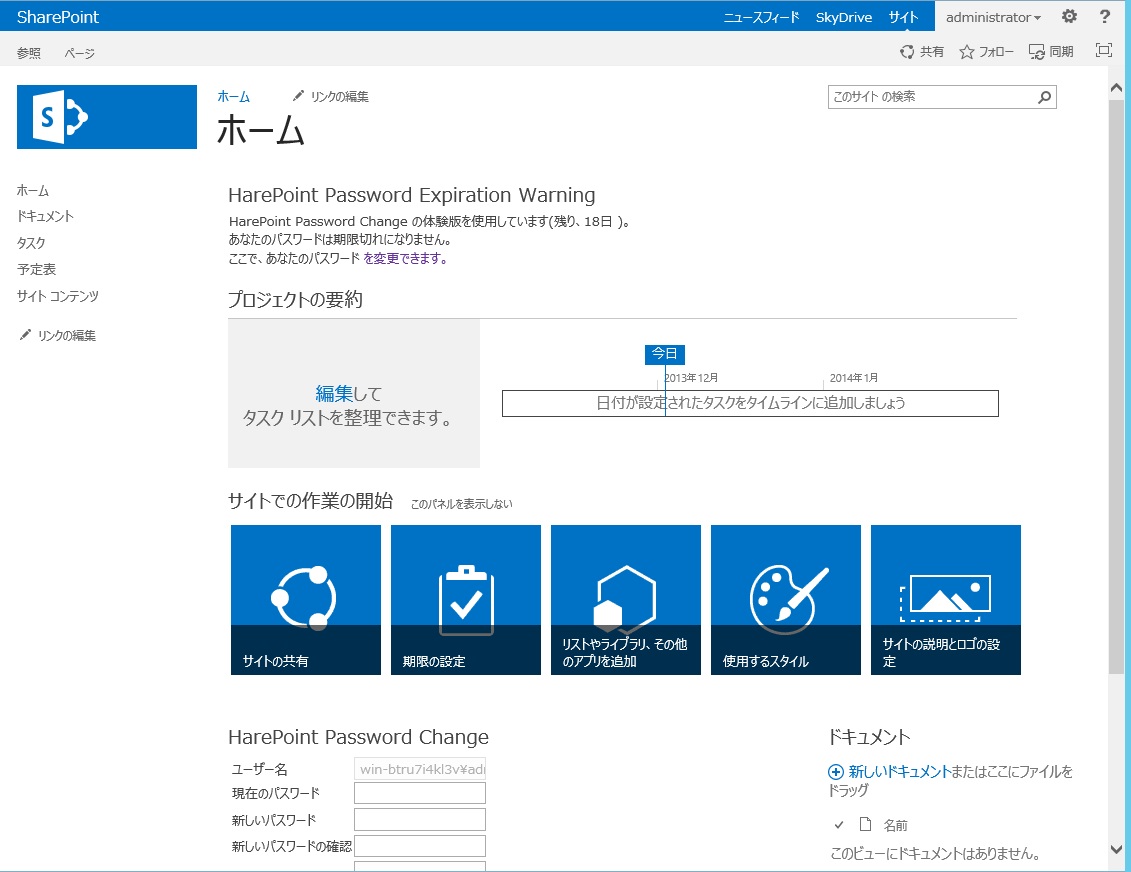
Task: Click the 共有 share icon
Action: coord(907,51)
